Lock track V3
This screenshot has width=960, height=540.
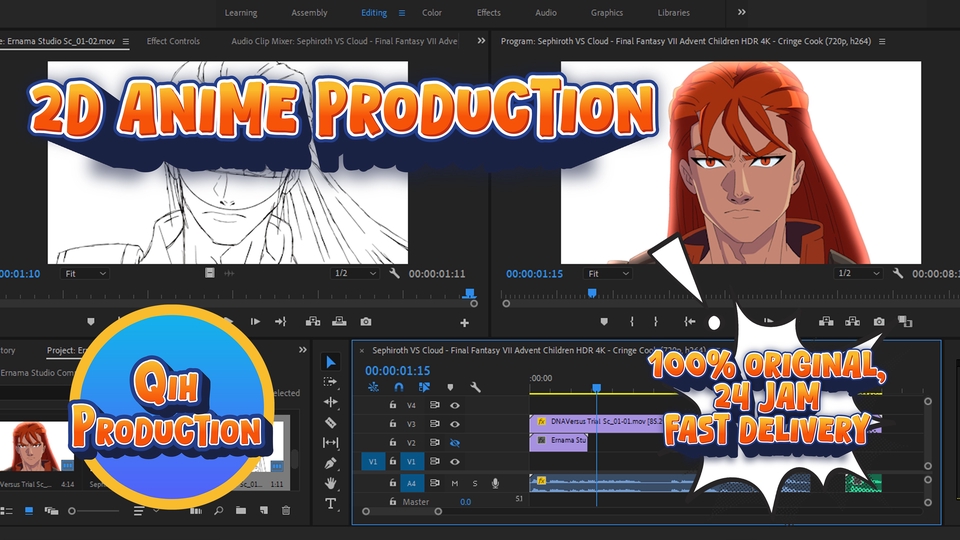392,424
